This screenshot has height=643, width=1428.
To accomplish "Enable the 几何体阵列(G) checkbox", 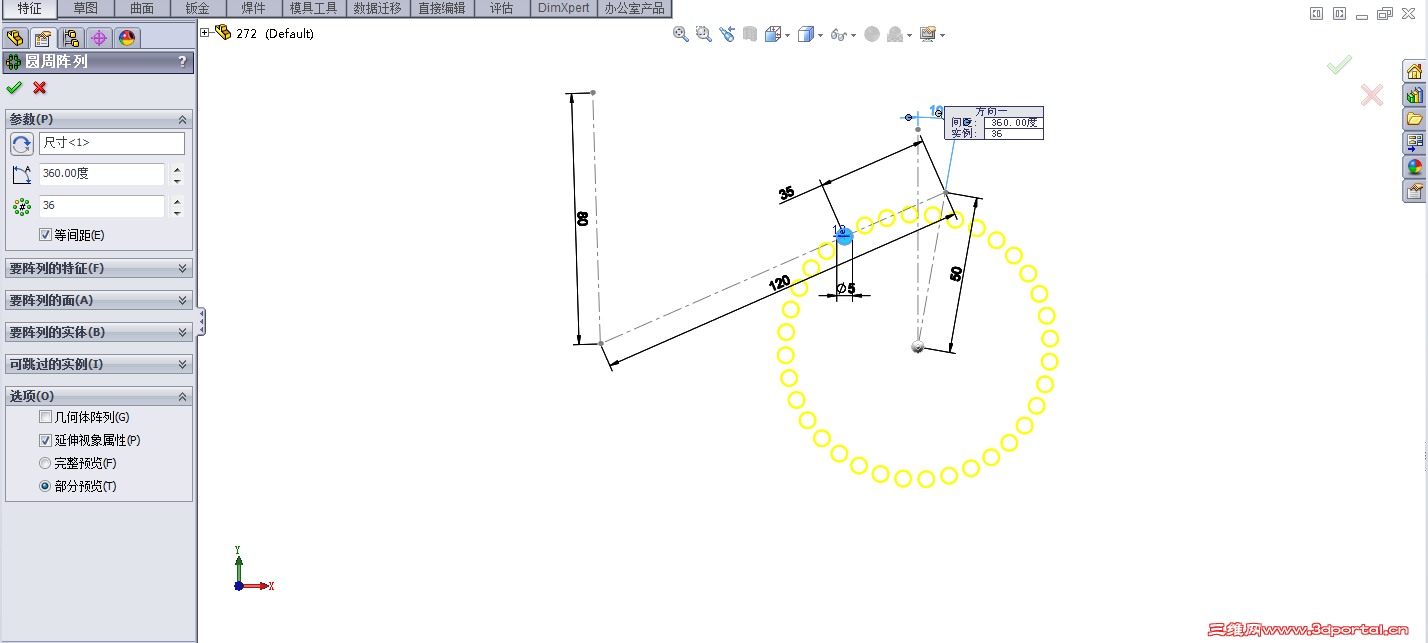I will coord(45,417).
